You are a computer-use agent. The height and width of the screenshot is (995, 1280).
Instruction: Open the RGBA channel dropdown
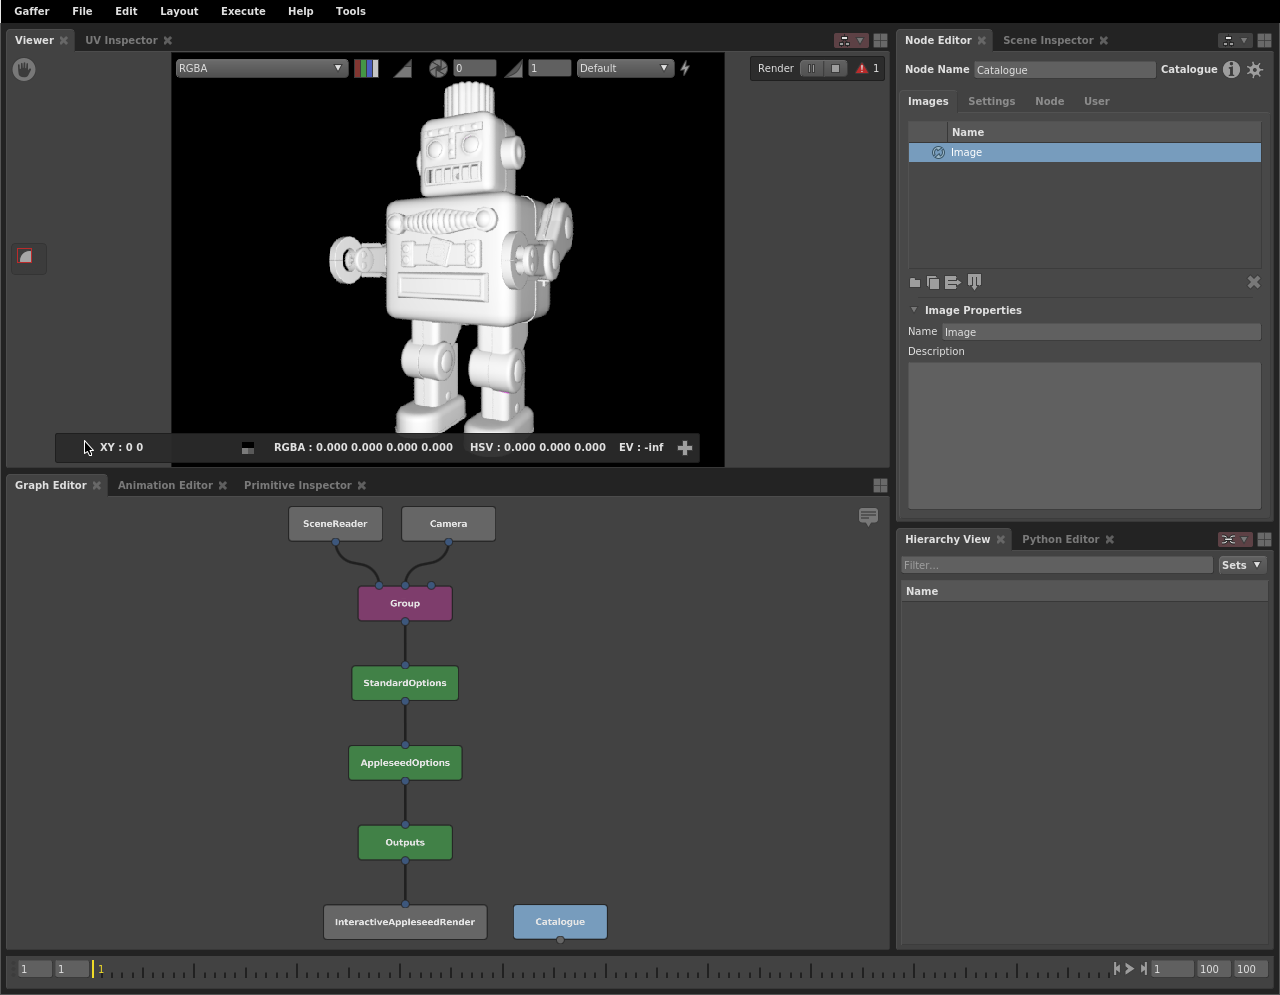(x=261, y=68)
